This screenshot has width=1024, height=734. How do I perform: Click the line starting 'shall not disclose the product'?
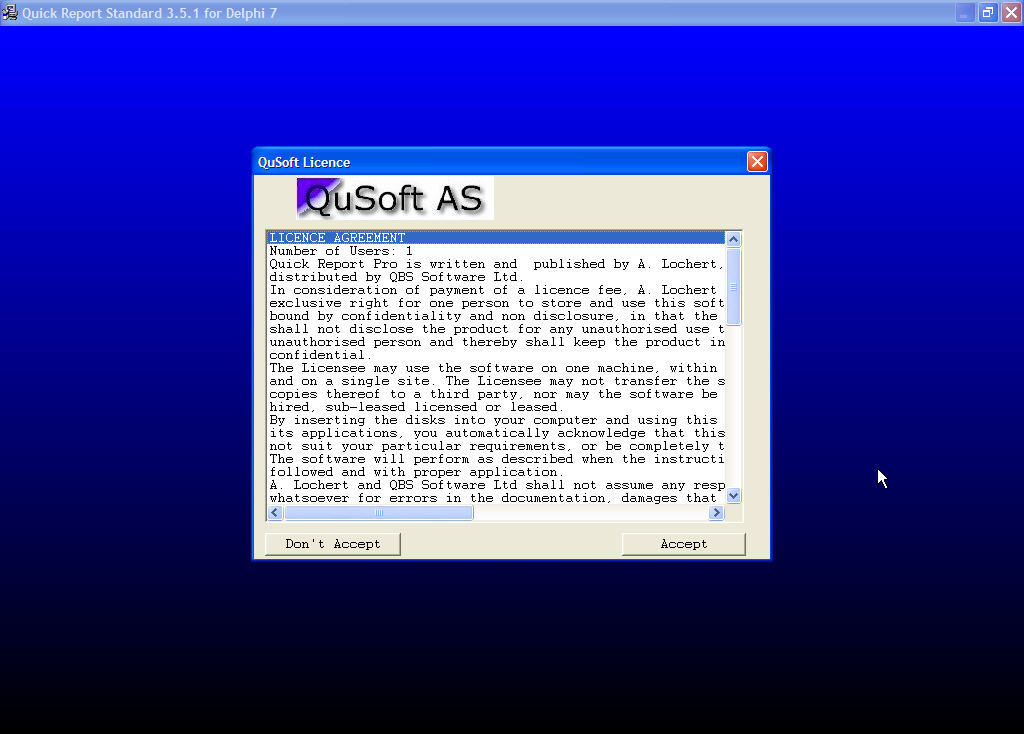496,328
